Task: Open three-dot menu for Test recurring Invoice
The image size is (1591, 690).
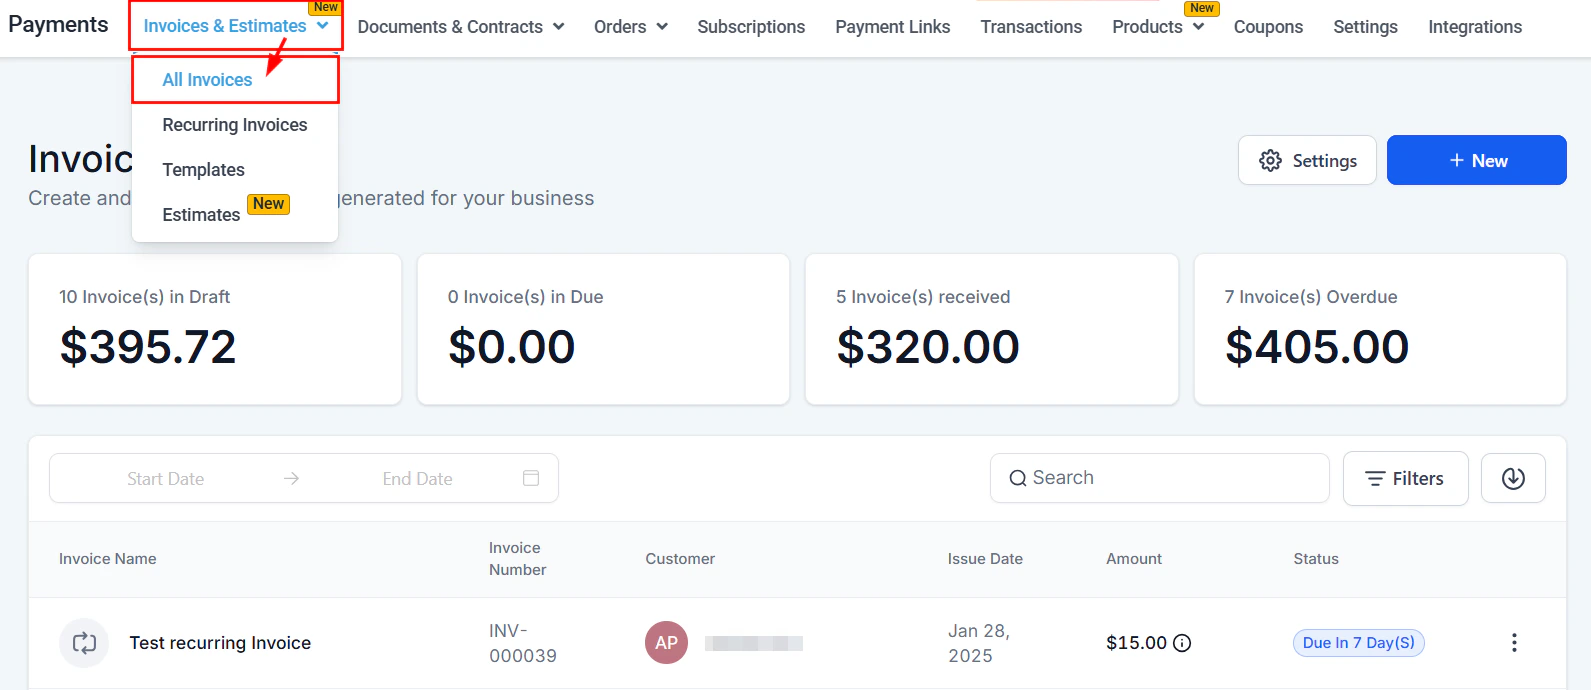Action: coord(1514,643)
